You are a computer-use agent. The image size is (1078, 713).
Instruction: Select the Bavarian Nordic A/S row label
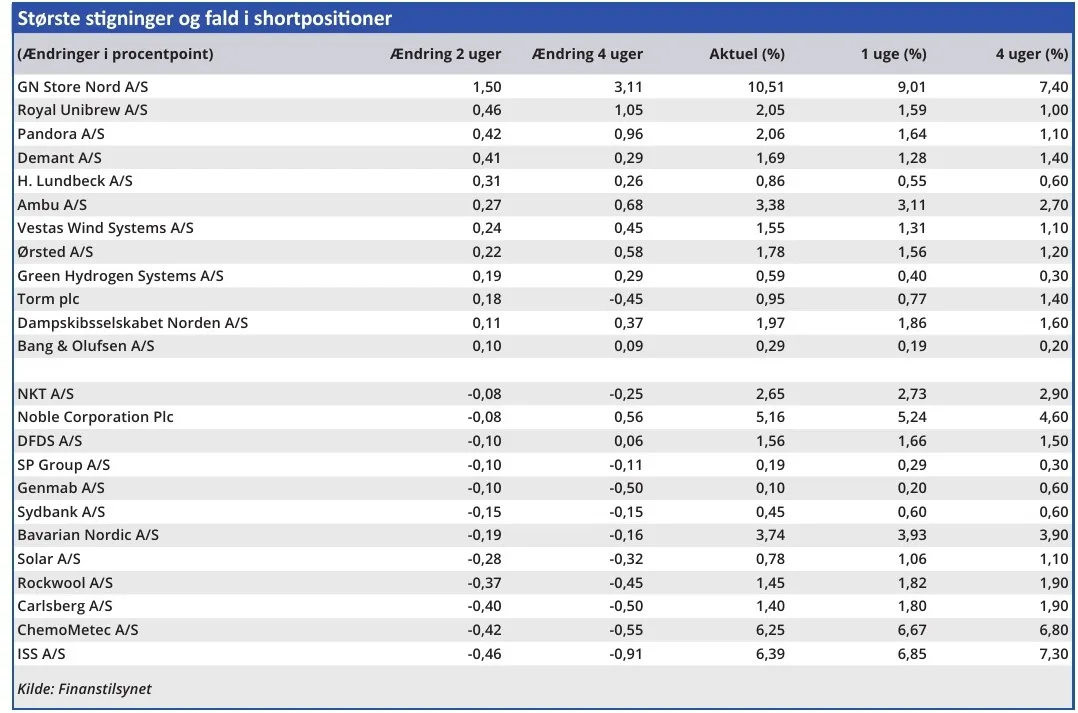(x=88, y=535)
